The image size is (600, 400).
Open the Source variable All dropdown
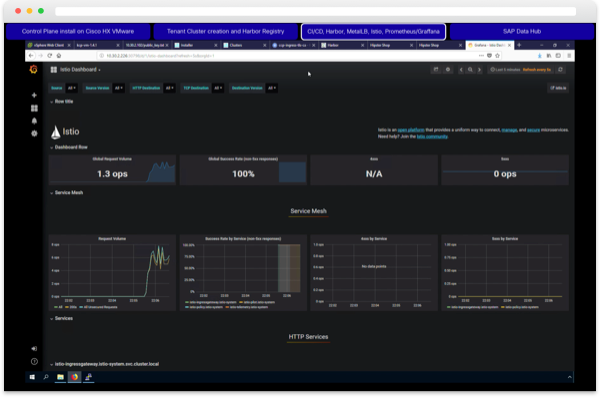point(72,88)
